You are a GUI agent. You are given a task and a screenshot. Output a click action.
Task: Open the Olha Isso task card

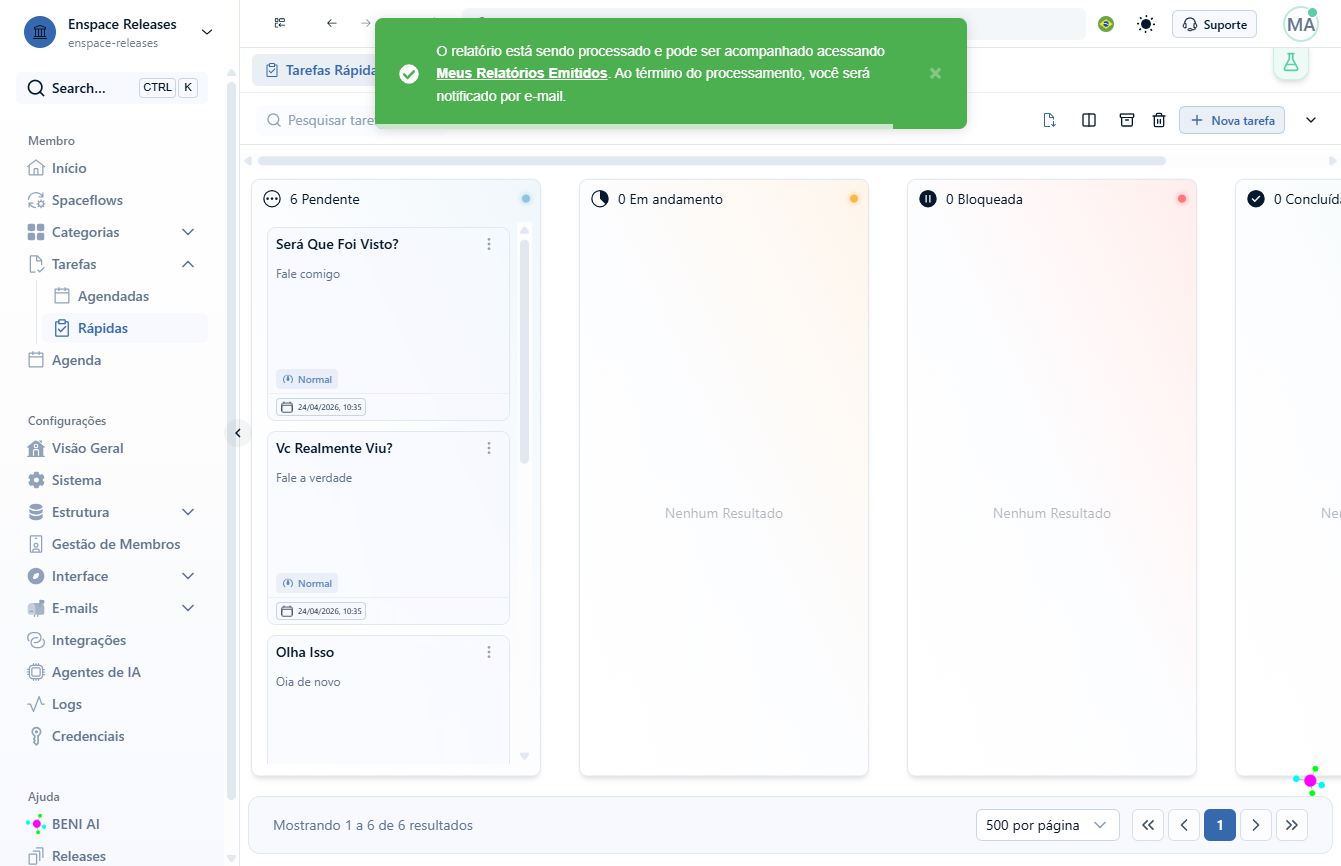click(388, 700)
